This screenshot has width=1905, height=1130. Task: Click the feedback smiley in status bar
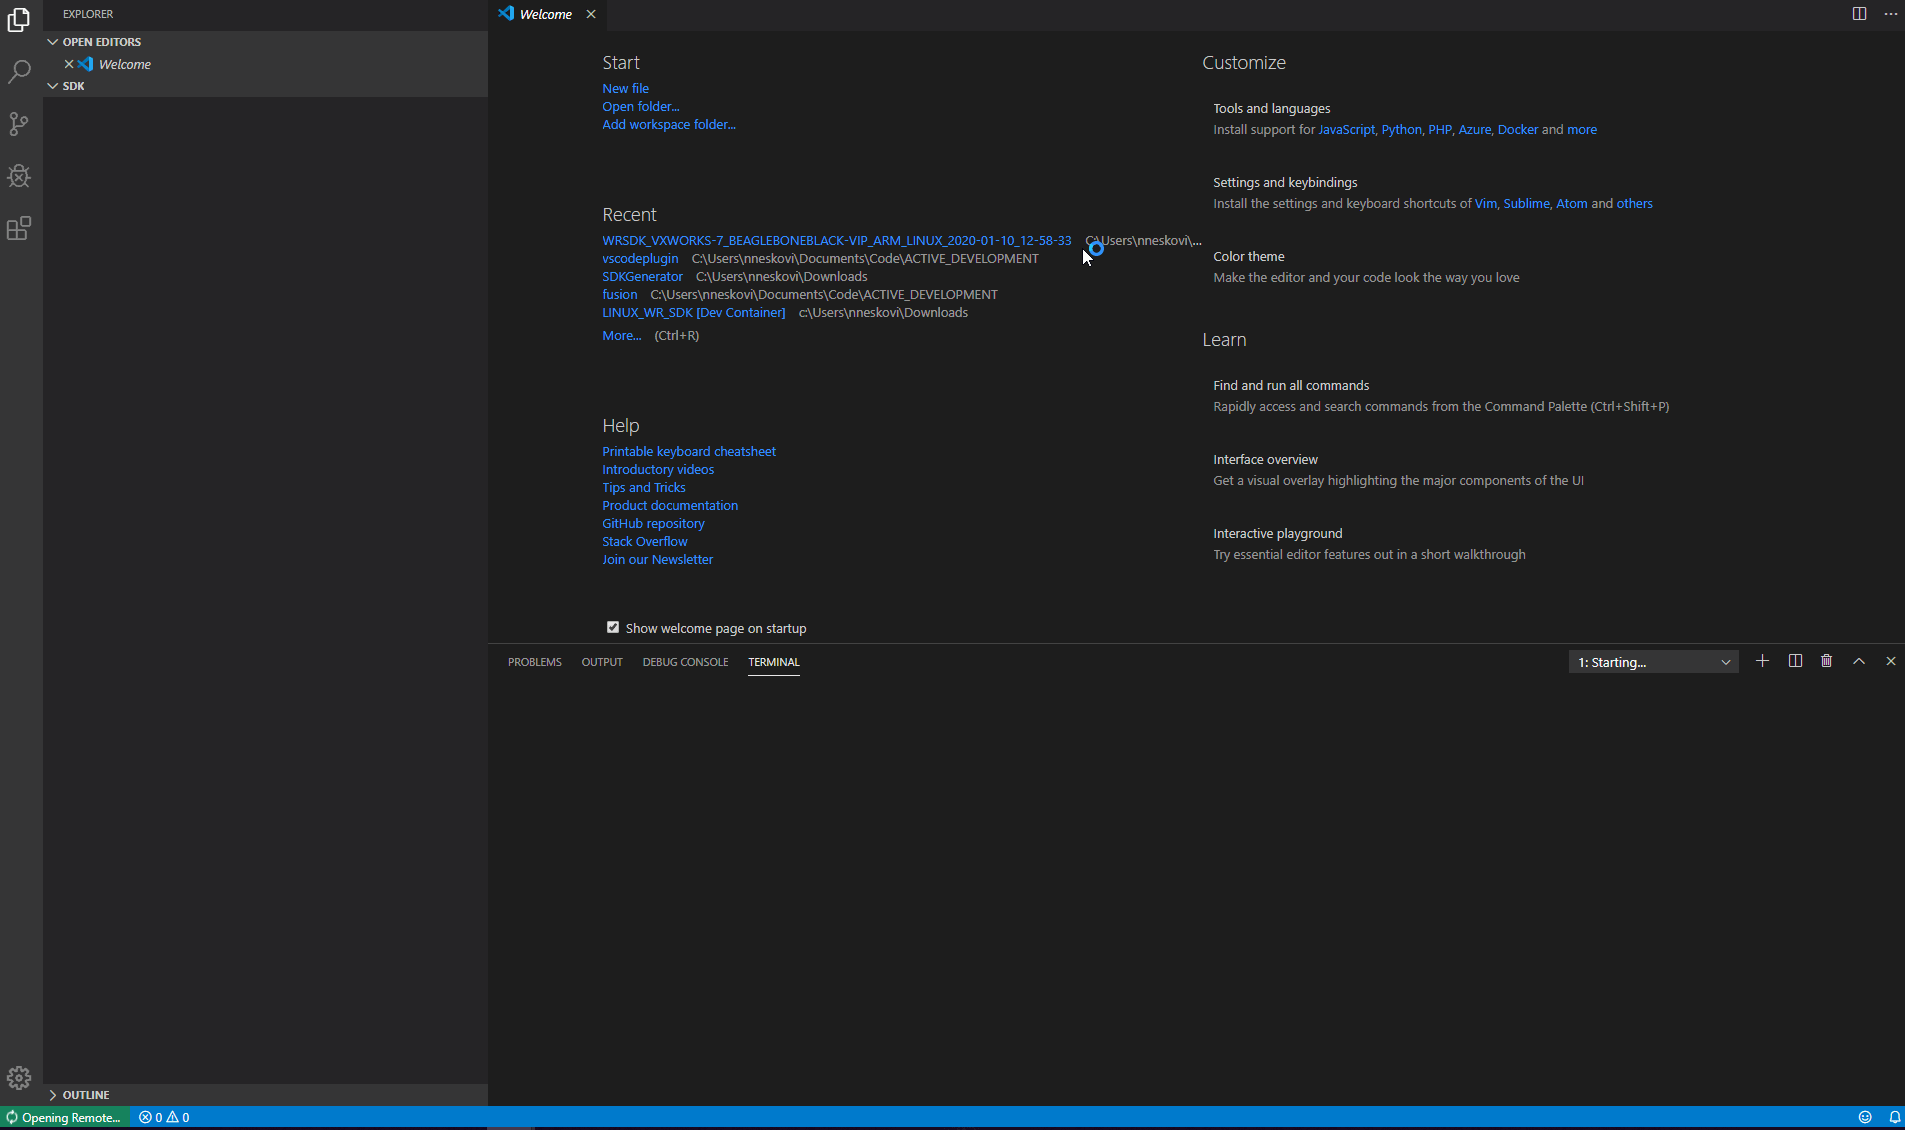pos(1864,1117)
